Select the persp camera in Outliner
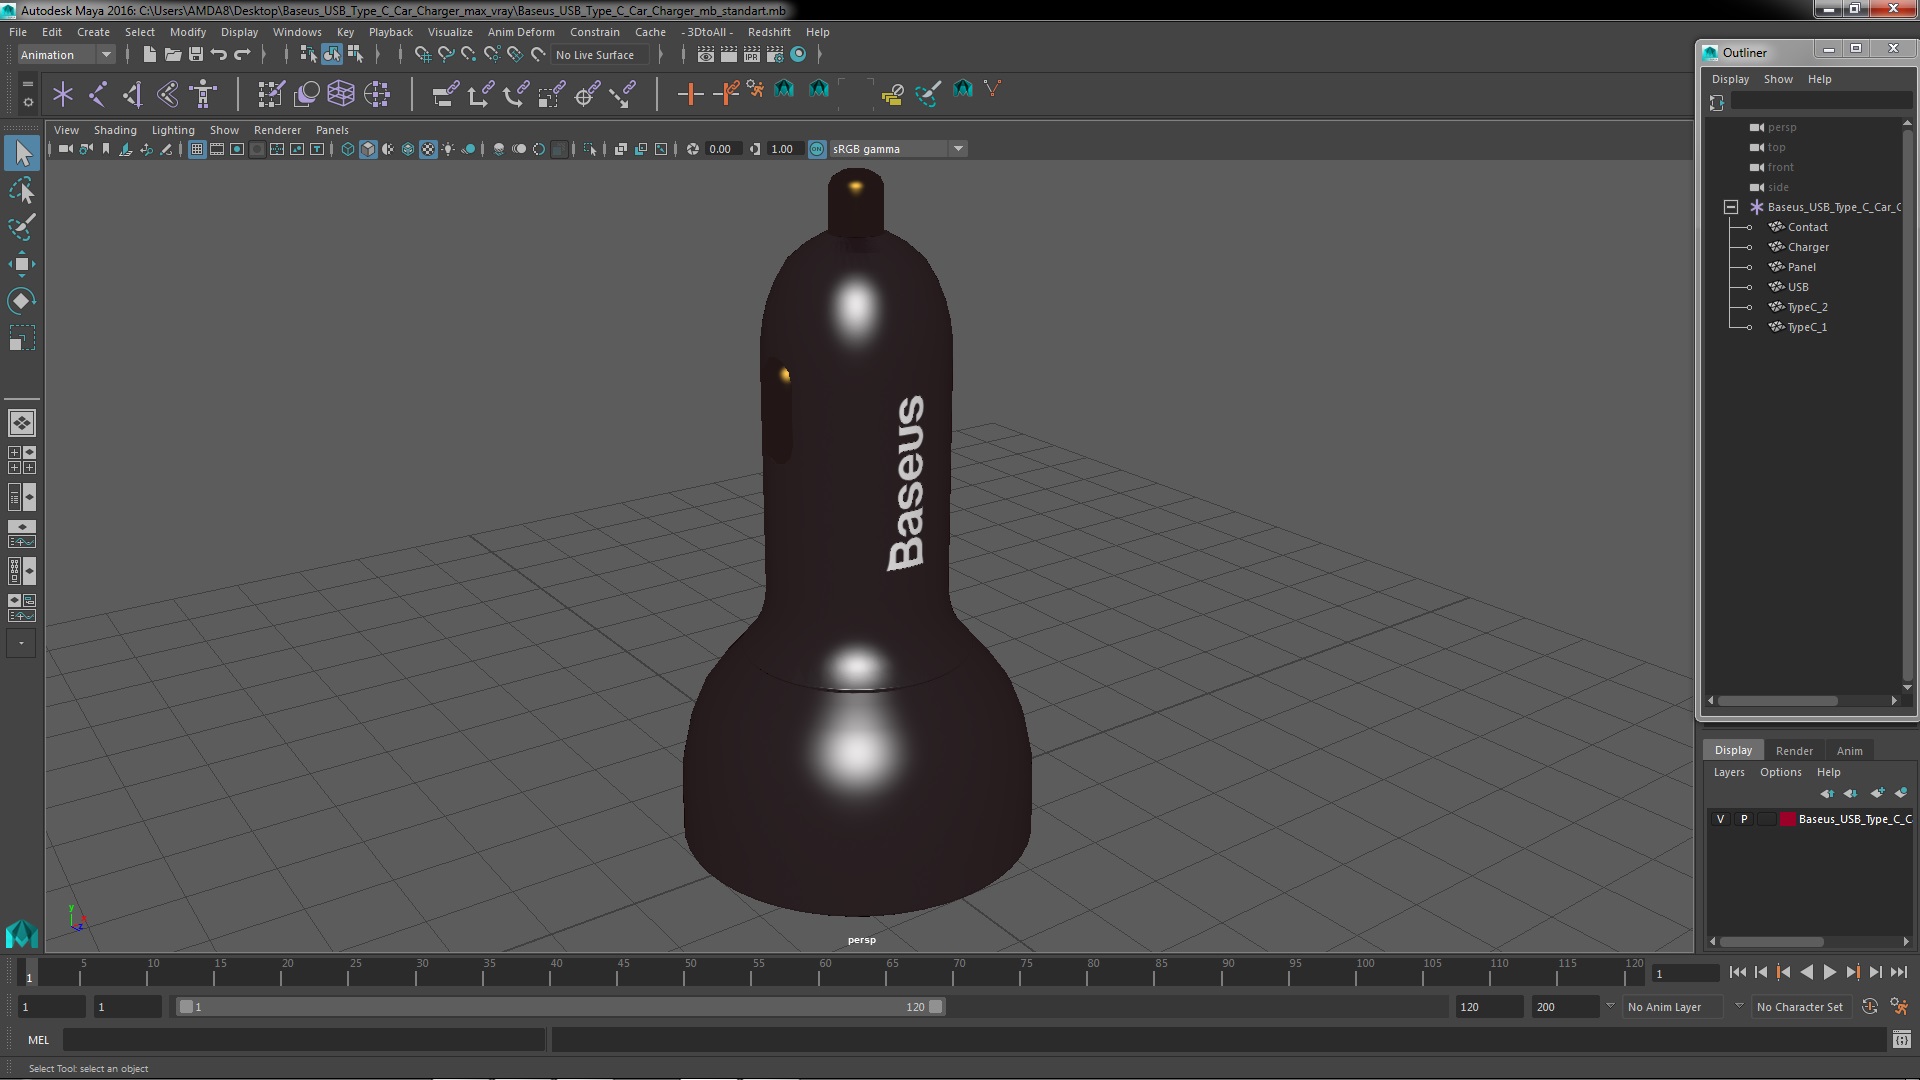The width and height of the screenshot is (1920, 1080). [x=1782, y=127]
